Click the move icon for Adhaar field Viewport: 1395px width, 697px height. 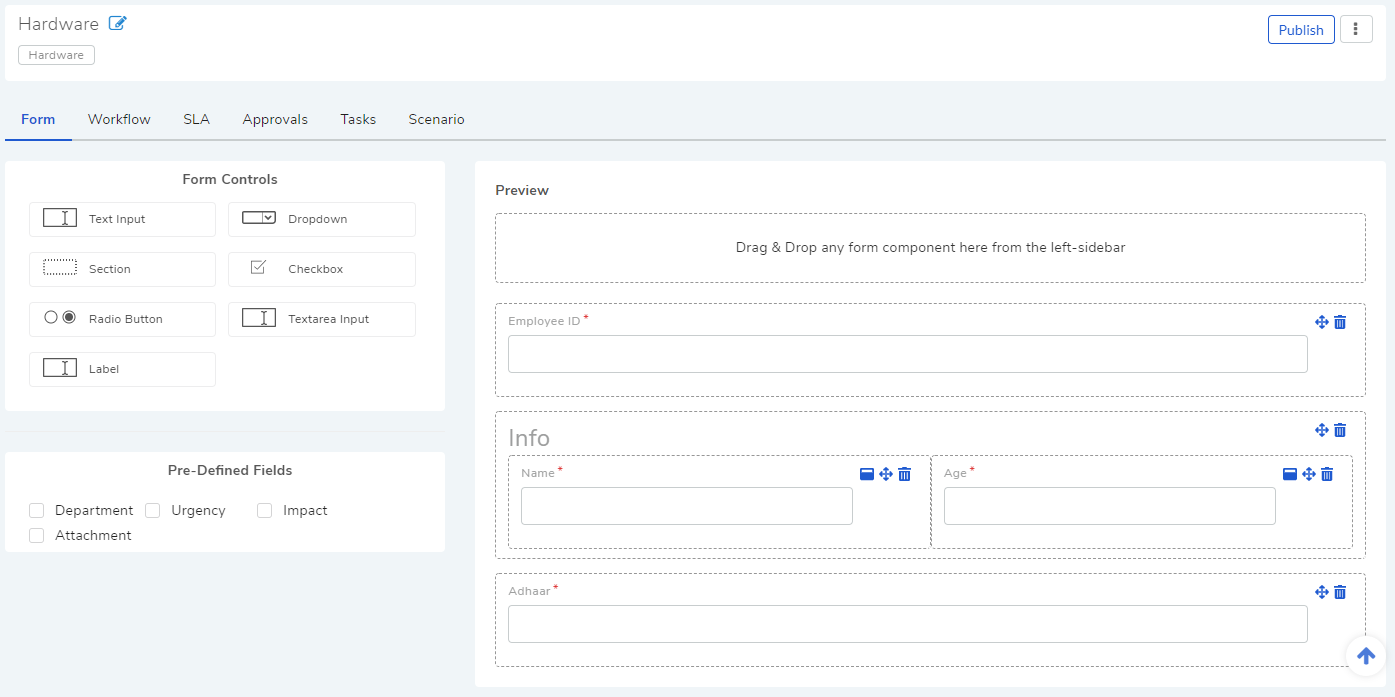coord(1322,592)
